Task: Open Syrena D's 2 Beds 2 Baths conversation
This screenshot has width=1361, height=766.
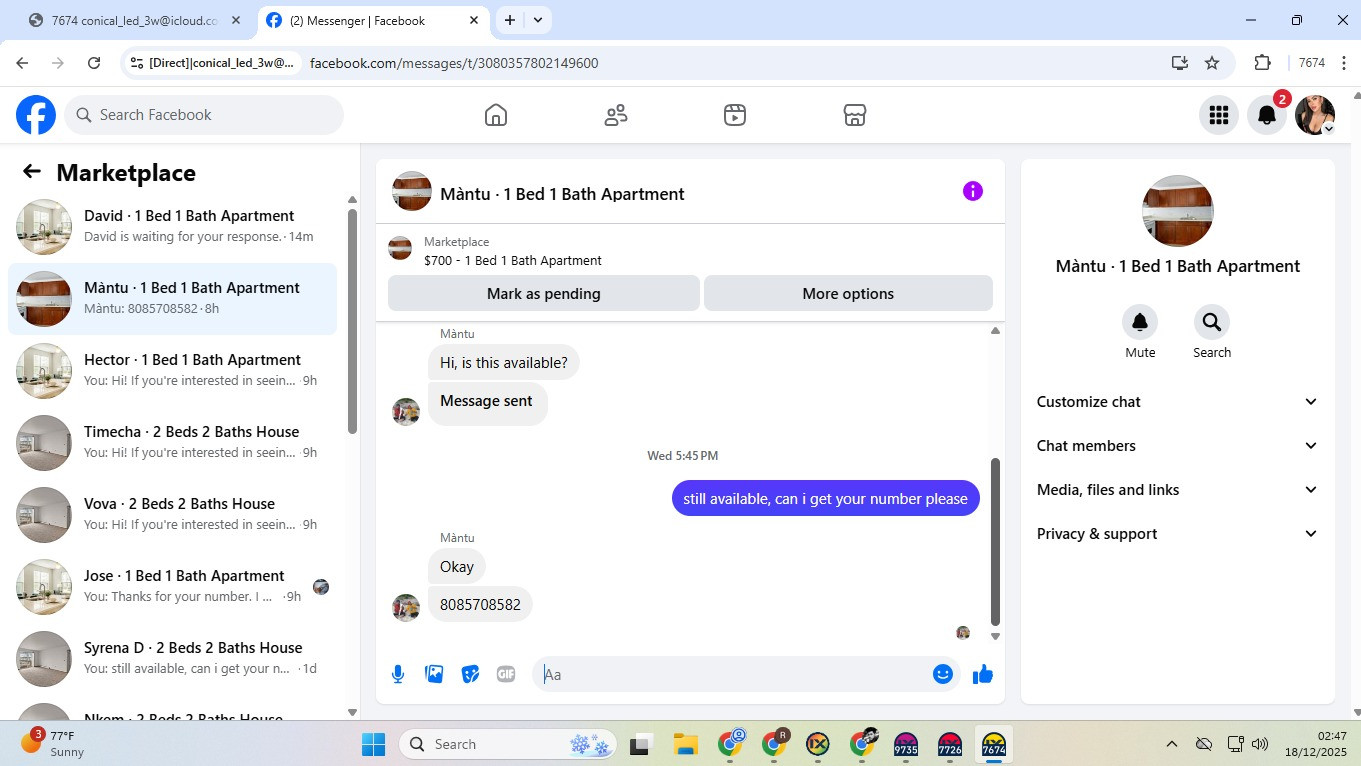Action: click(x=172, y=659)
